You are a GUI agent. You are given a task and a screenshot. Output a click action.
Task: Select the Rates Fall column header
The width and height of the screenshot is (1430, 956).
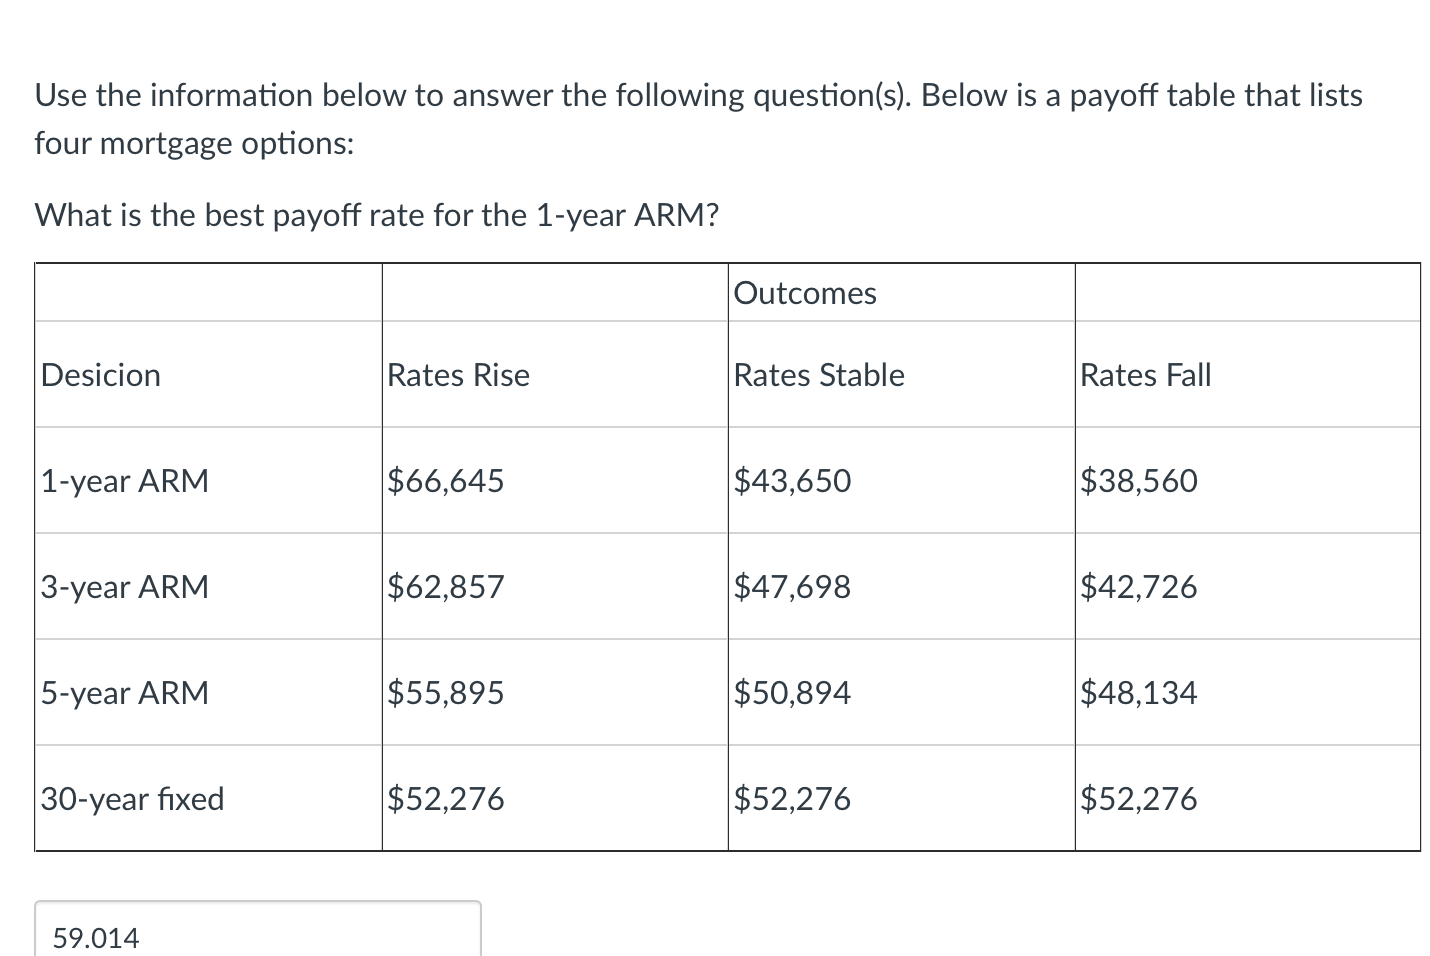[x=1145, y=375]
